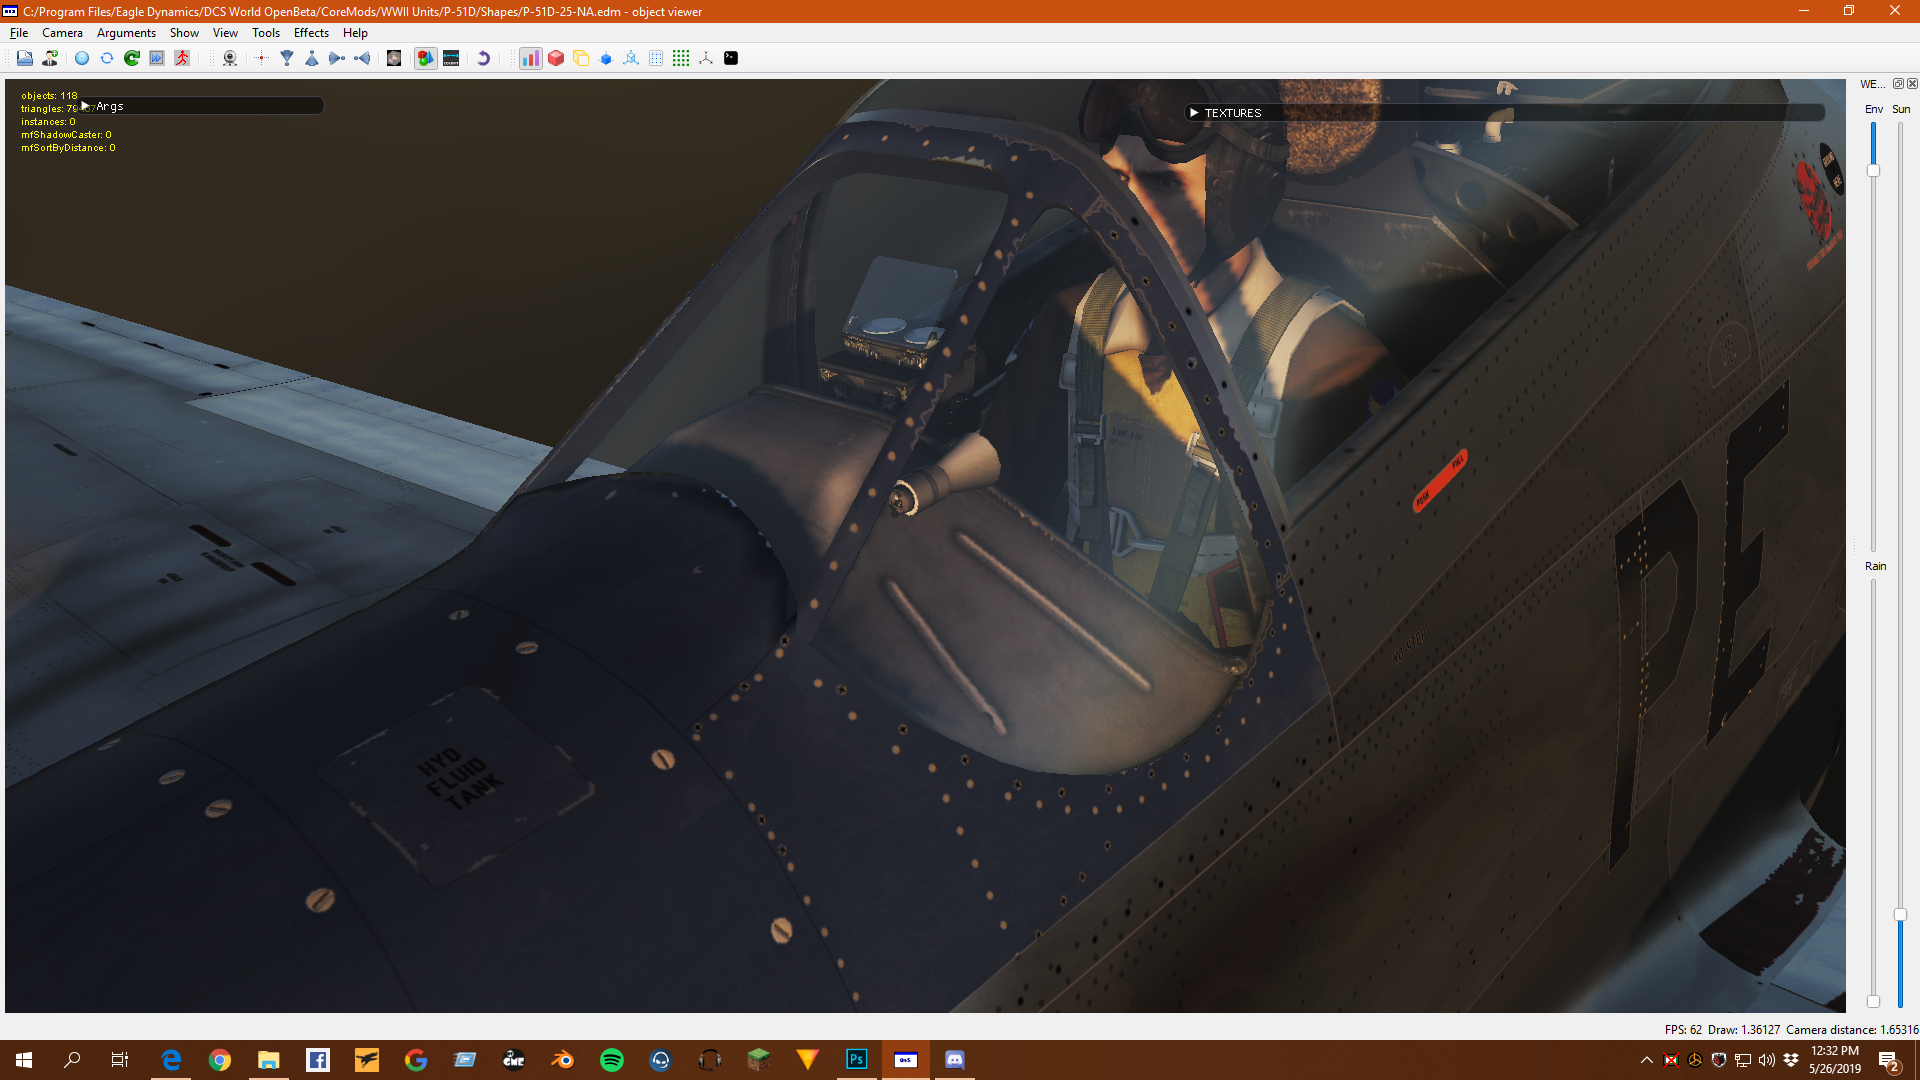Click the red crosshair center point icon

[x=262, y=58]
